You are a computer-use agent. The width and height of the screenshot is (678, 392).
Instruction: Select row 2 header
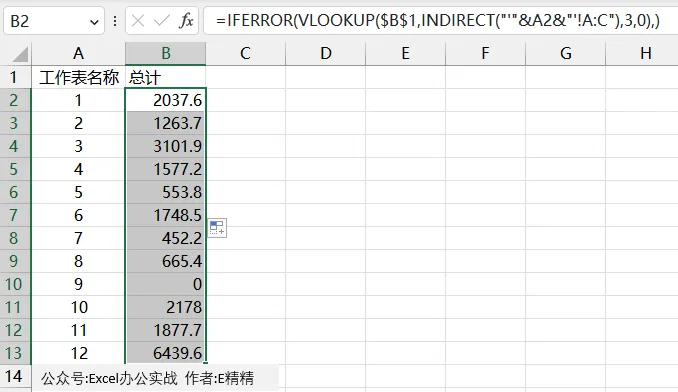click(x=15, y=100)
